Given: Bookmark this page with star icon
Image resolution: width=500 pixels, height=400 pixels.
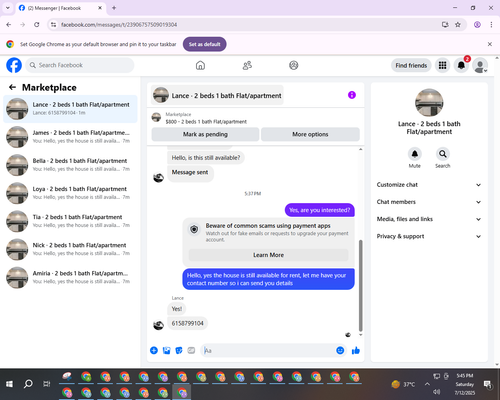Looking at the screenshot, I should tap(458, 25).
